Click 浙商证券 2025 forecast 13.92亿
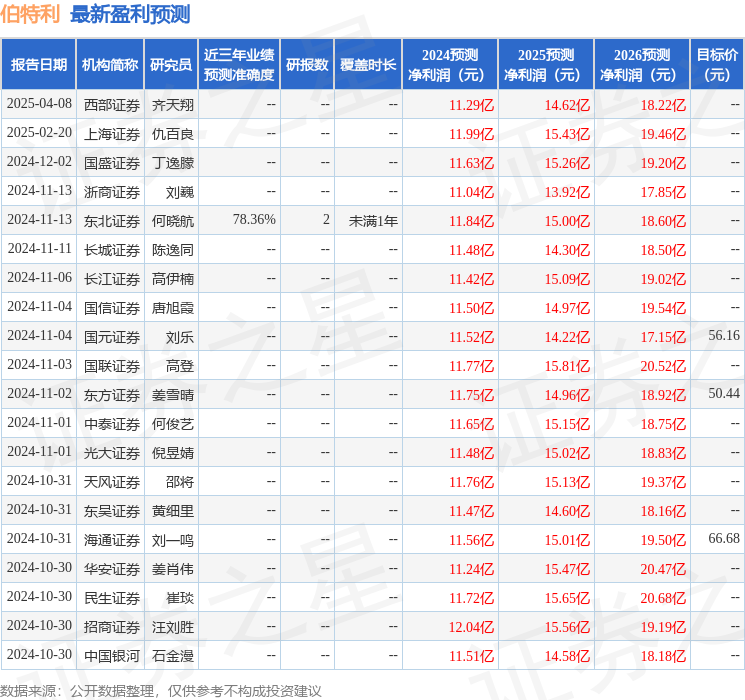This screenshot has width=745, height=700. click(x=567, y=192)
